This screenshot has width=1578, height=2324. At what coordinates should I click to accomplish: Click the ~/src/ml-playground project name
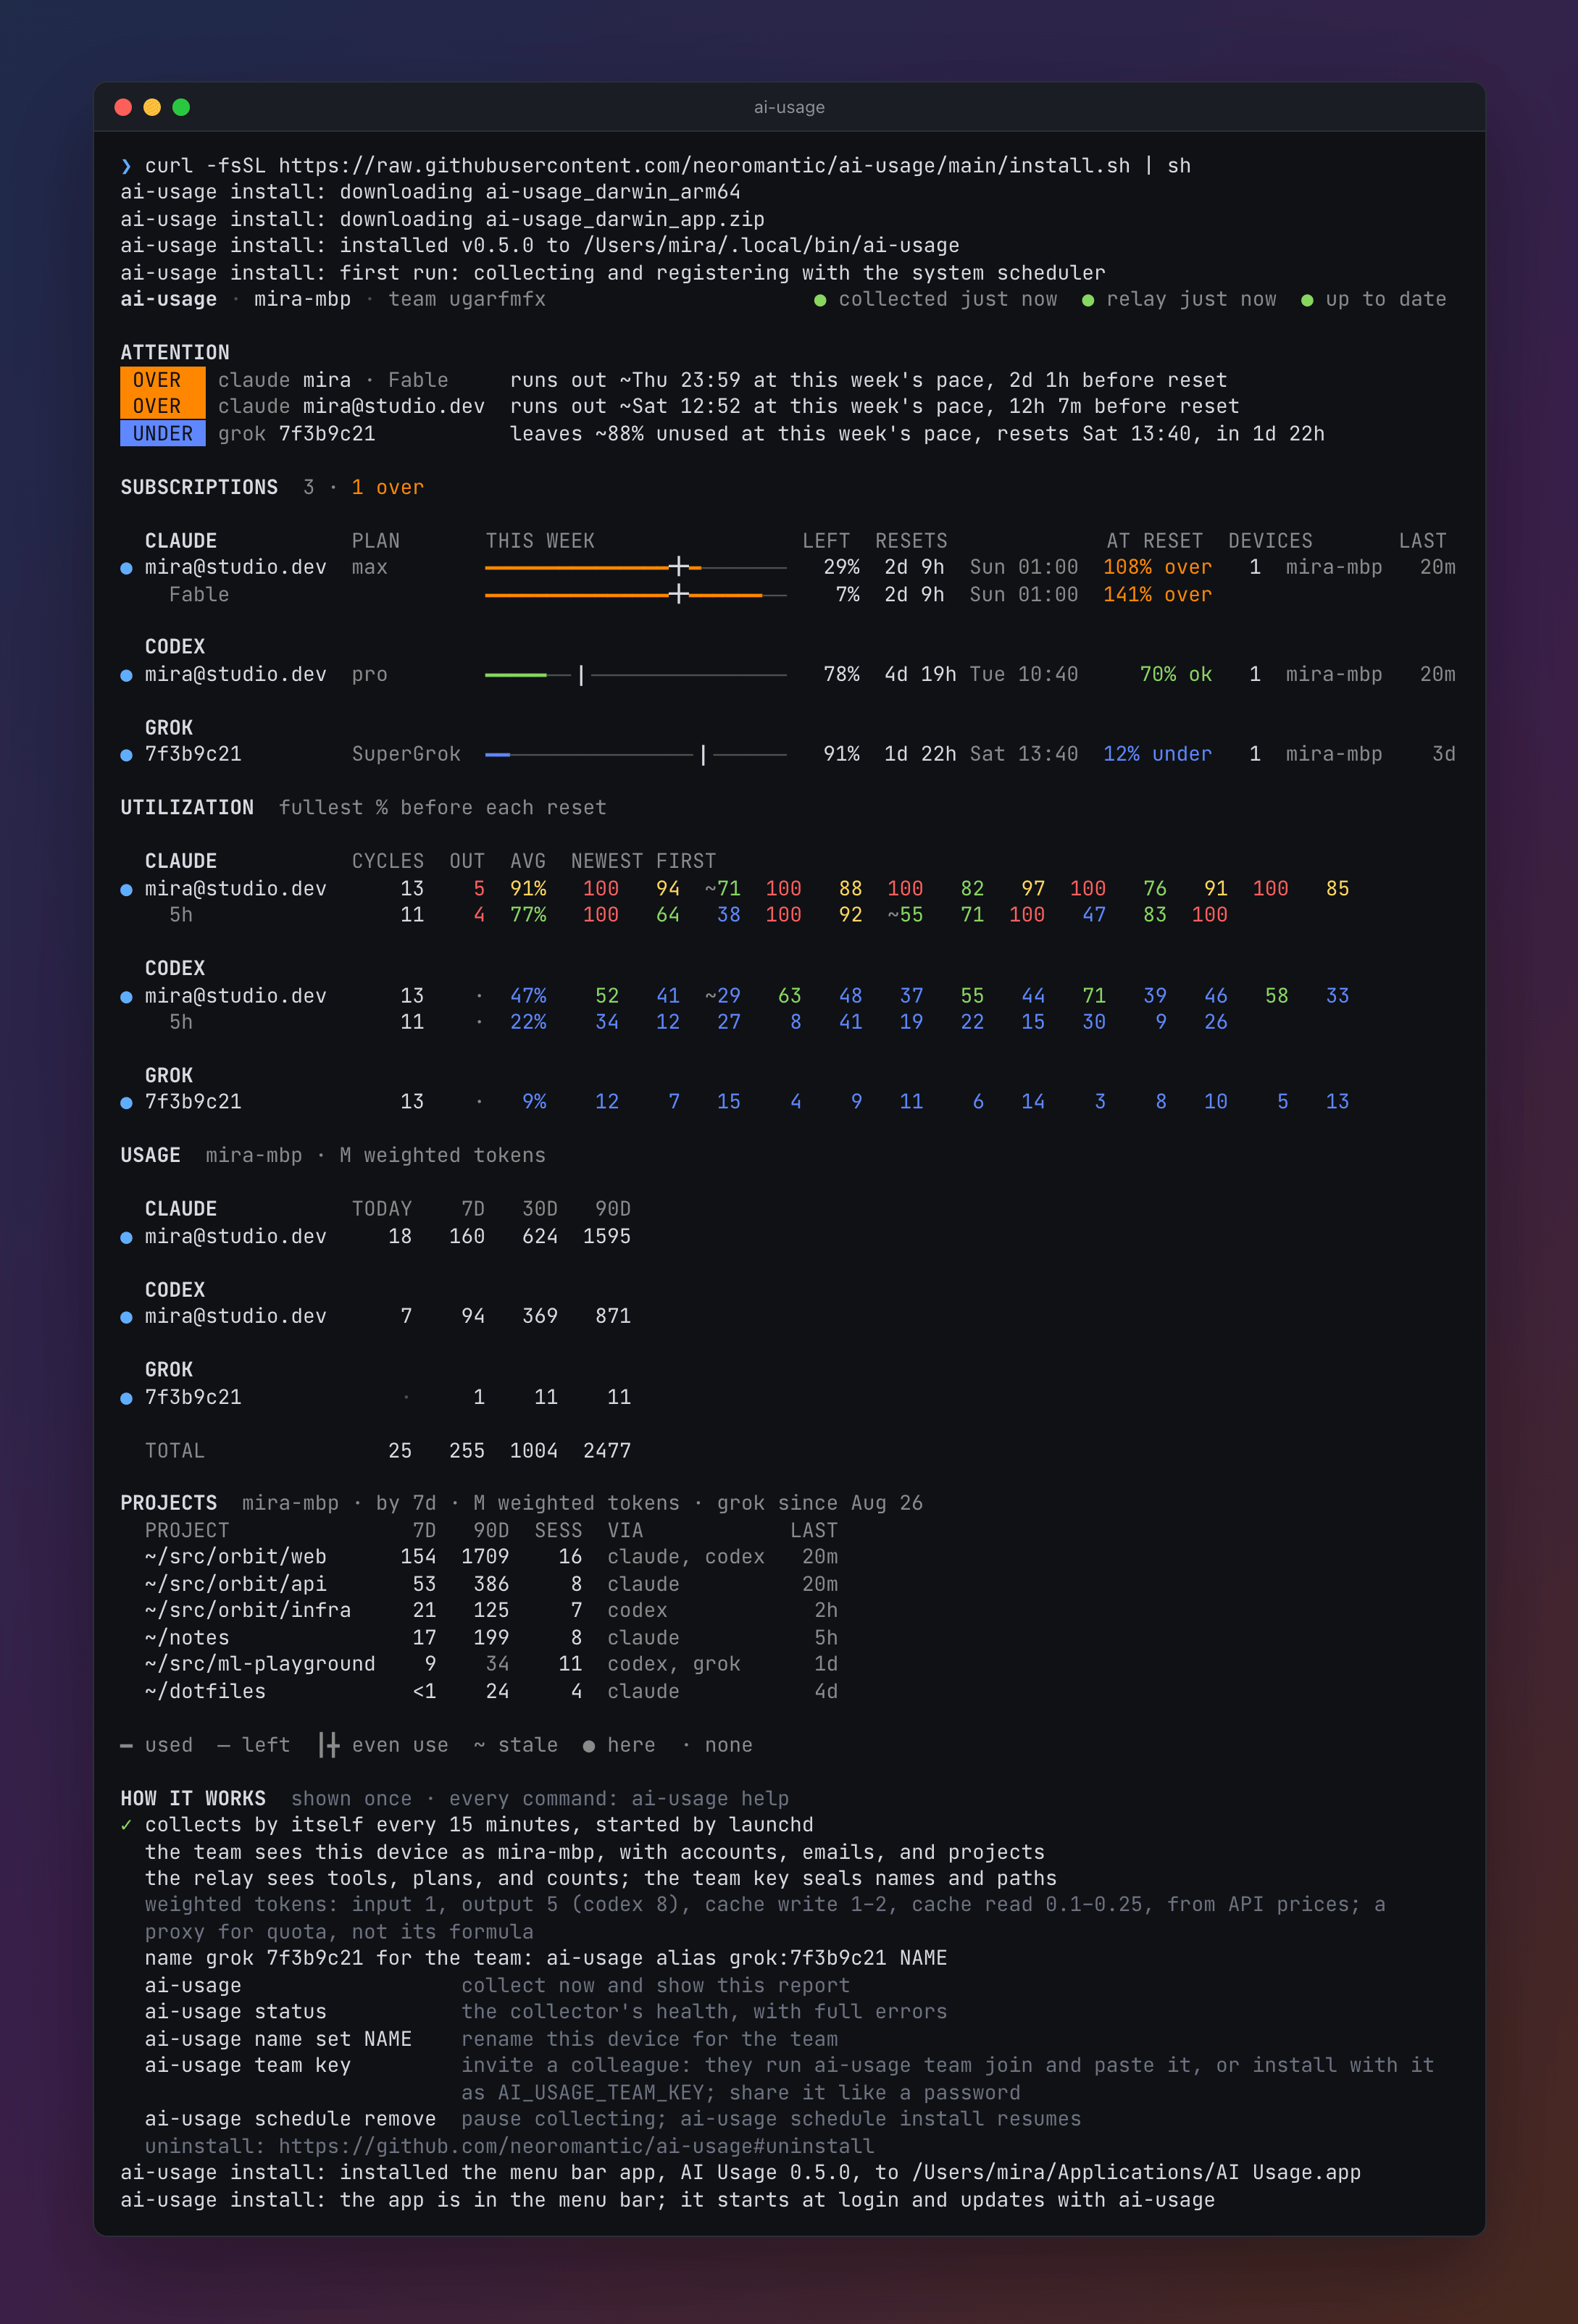(x=260, y=1664)
